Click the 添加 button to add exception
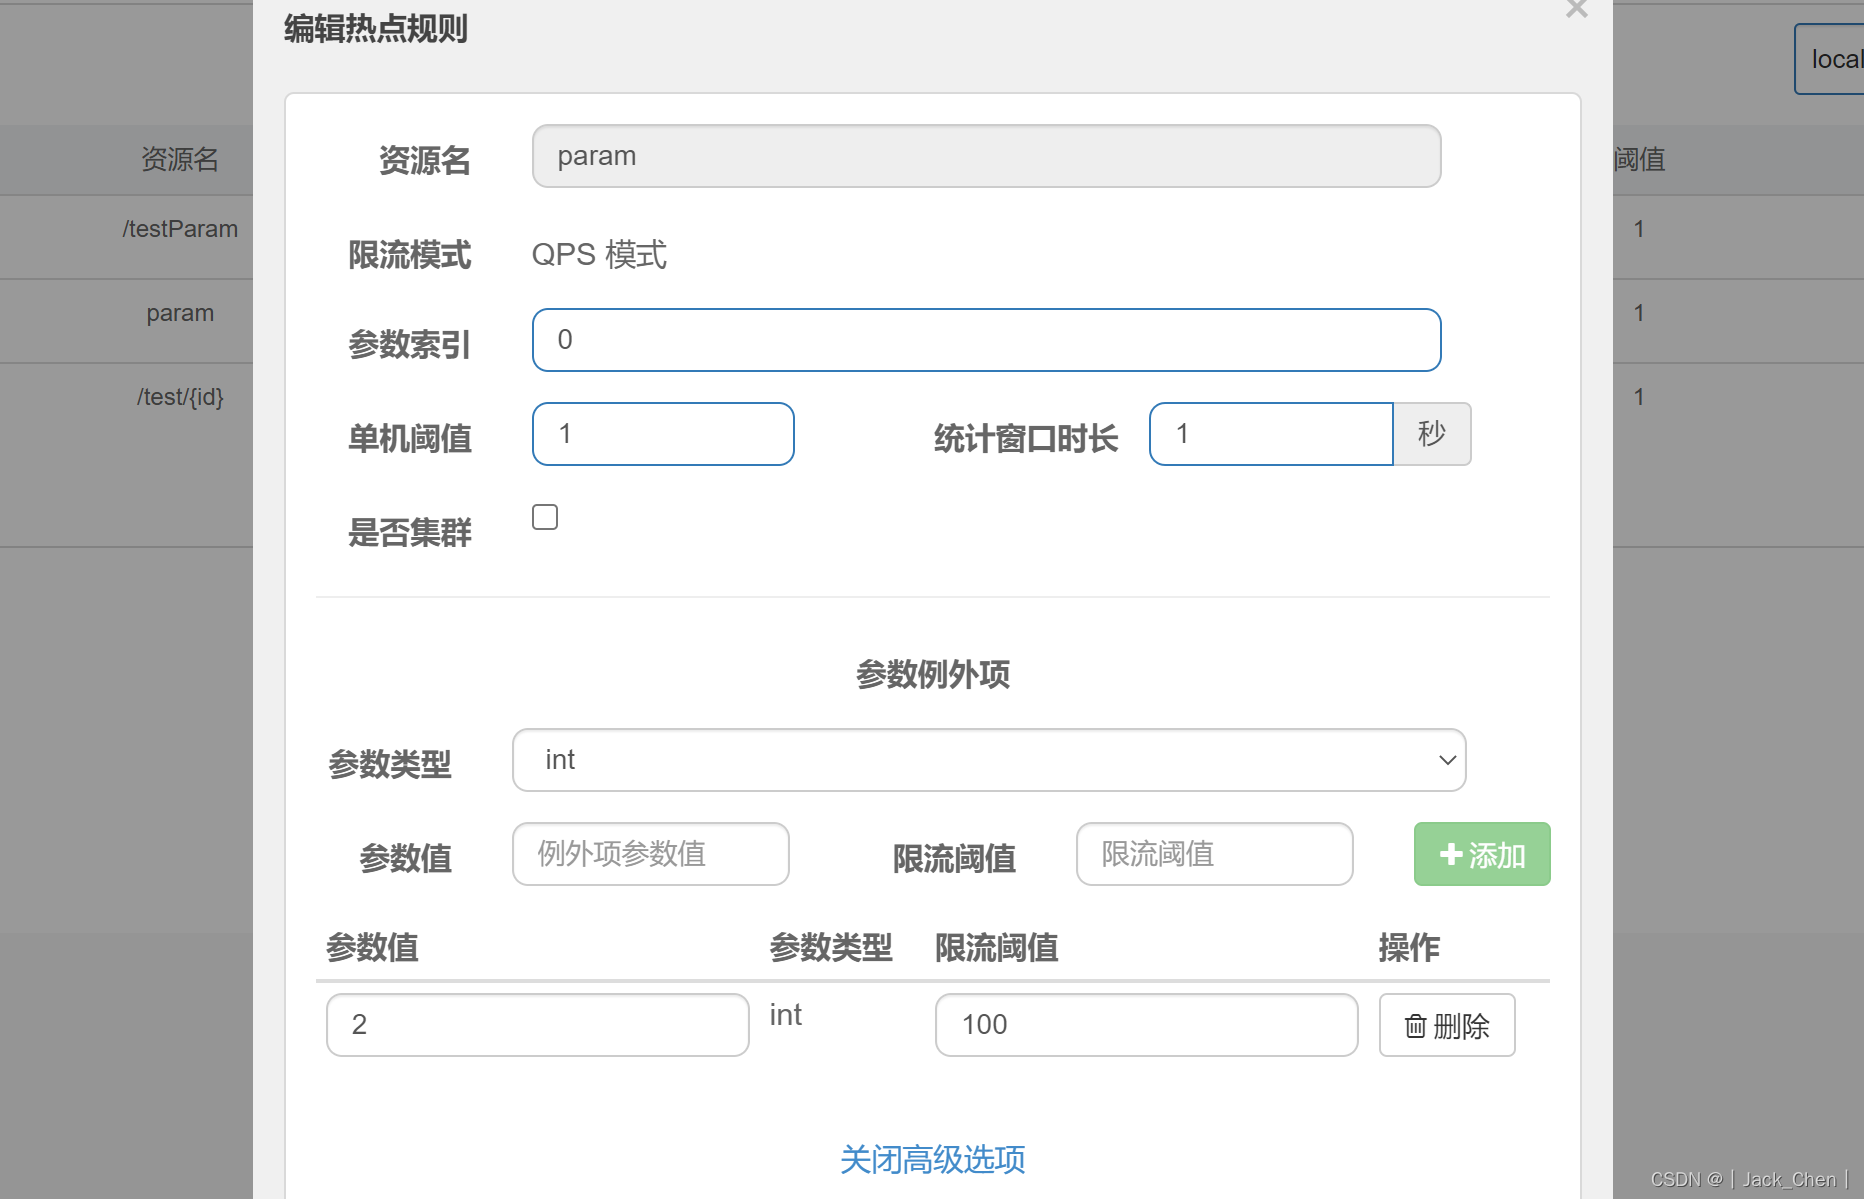 [1481, 854]
